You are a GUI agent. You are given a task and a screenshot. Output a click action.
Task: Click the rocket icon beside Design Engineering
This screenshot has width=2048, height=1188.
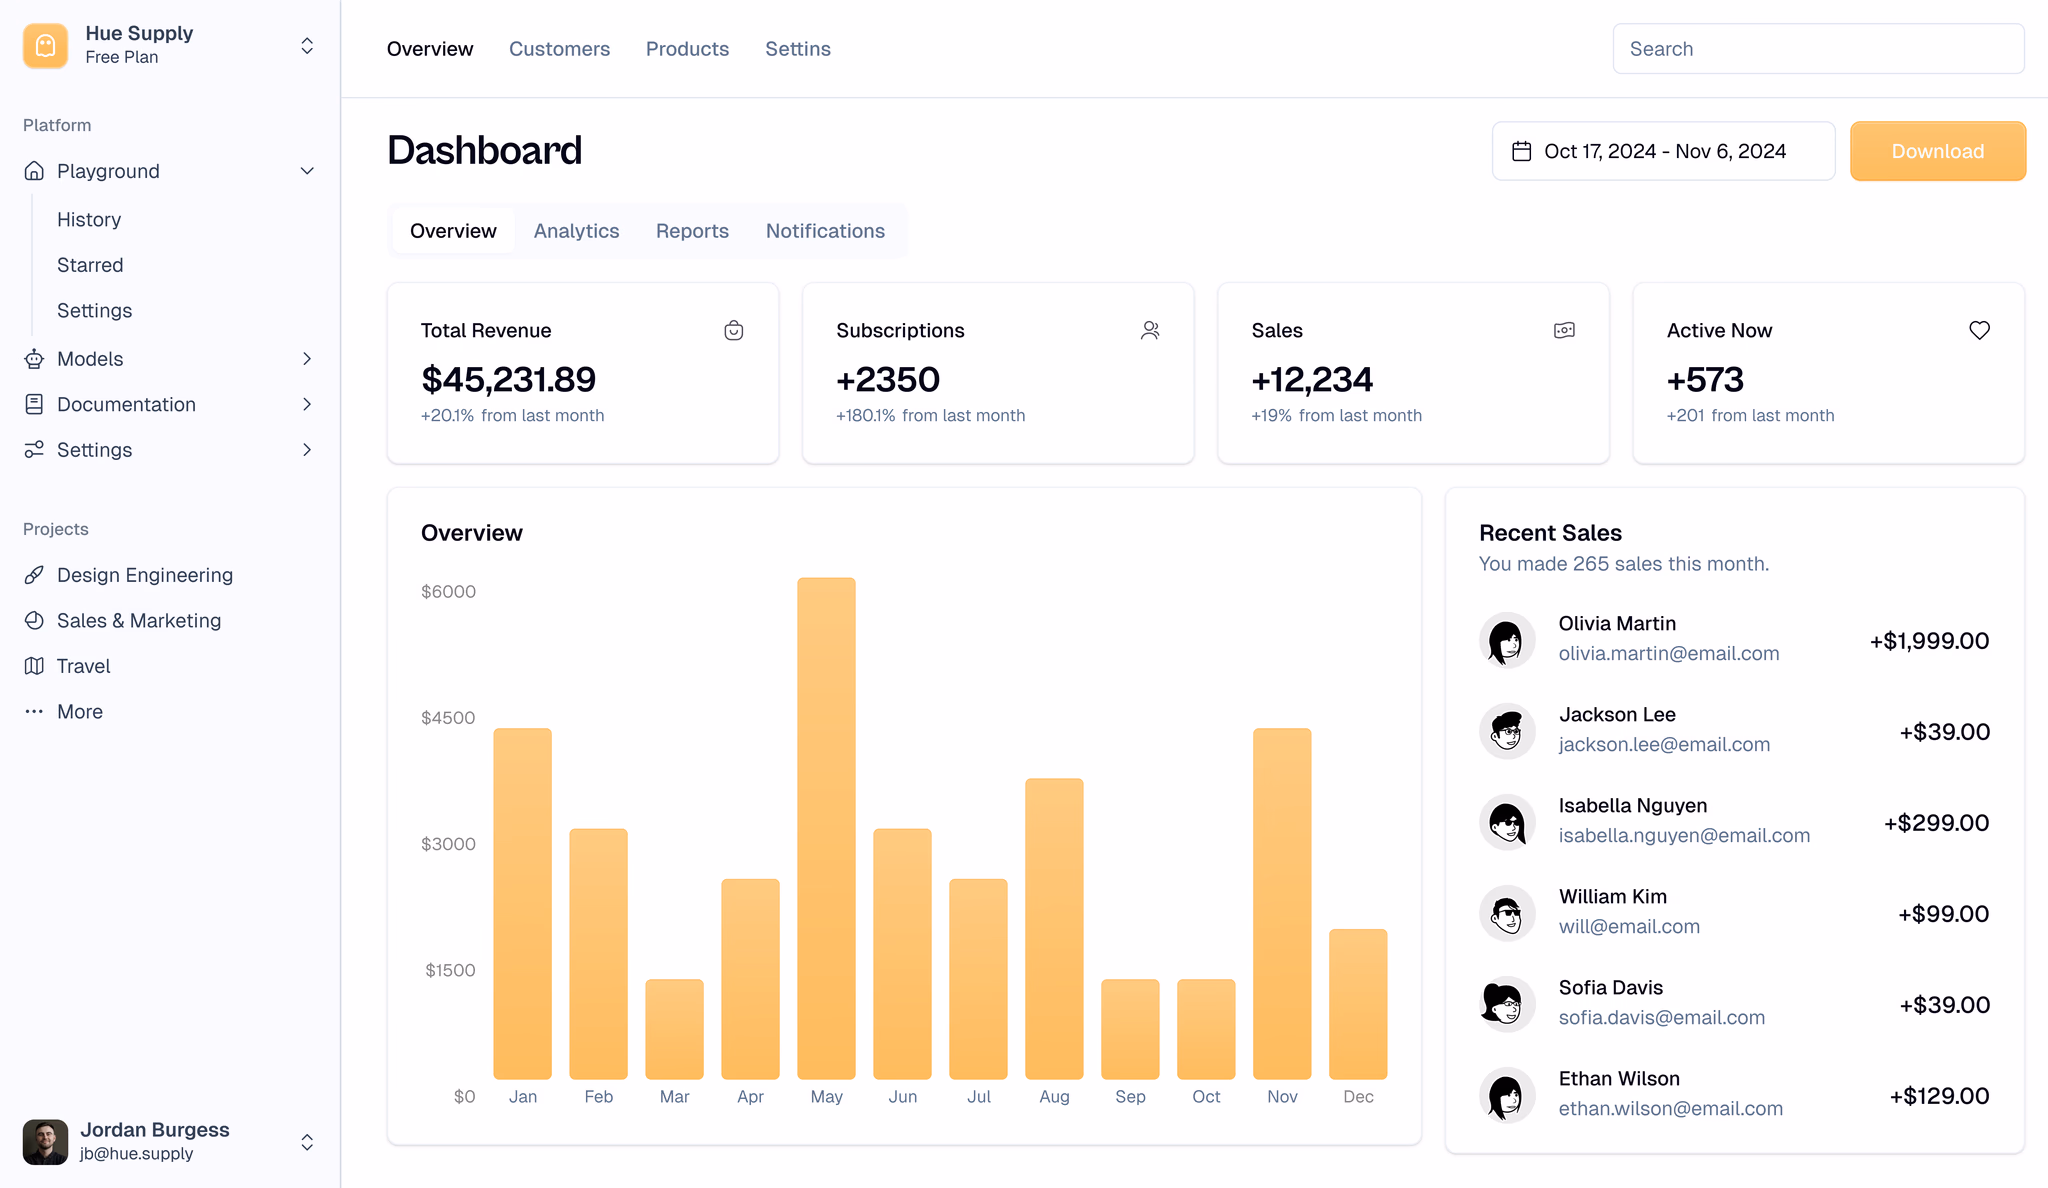(34, 575)
